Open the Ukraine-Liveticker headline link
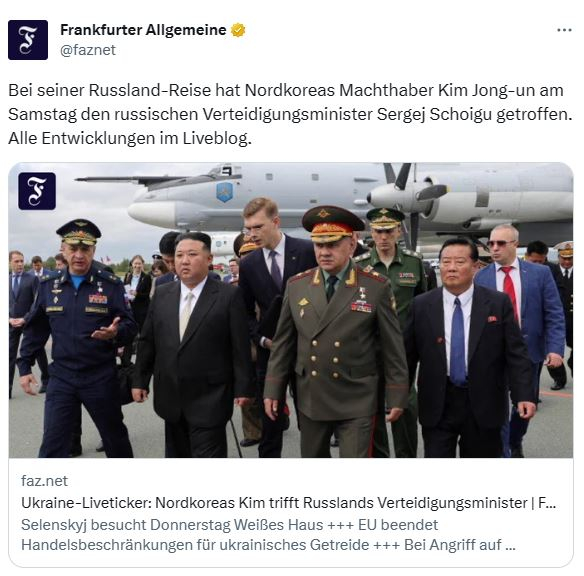The width and height of the screenshot is (584, 576). coord(288,503)
